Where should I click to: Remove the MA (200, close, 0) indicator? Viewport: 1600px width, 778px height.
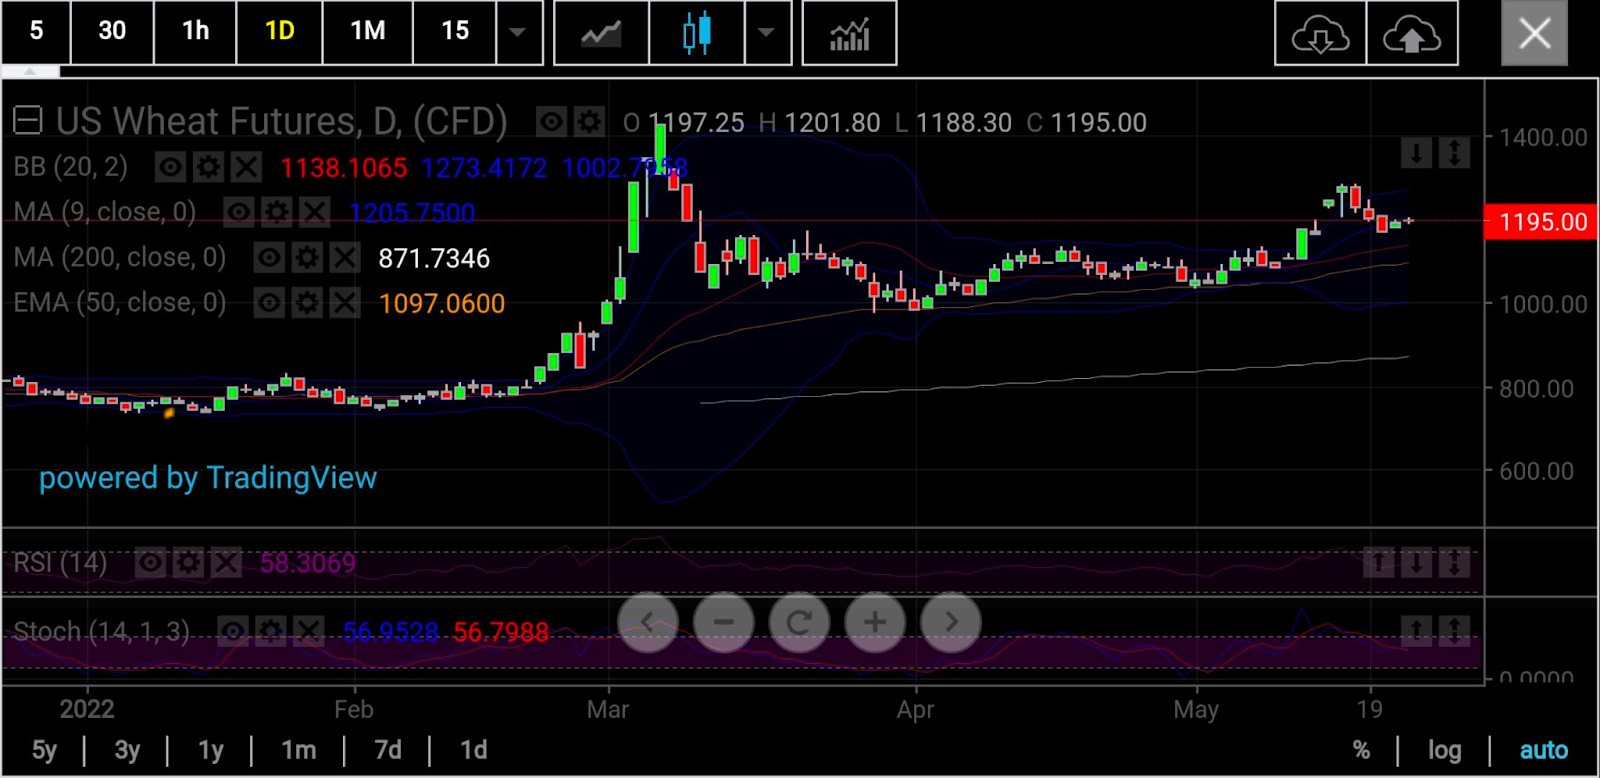click(345, 258)
